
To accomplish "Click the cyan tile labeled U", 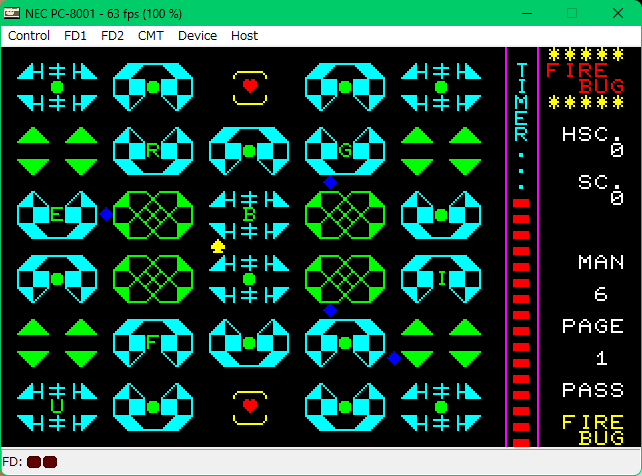I will click(x=57, y=407).
